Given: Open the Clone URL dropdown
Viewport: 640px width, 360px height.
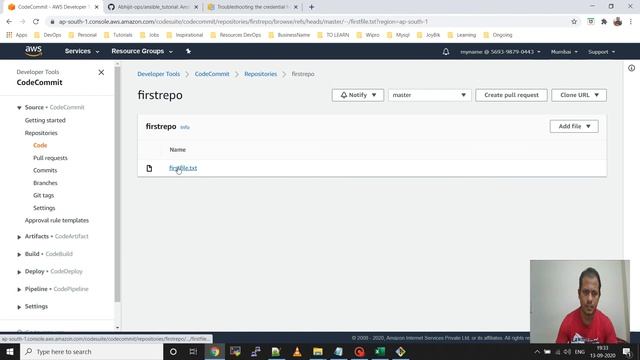Looking at the screenshot, I should coord(579,95).
